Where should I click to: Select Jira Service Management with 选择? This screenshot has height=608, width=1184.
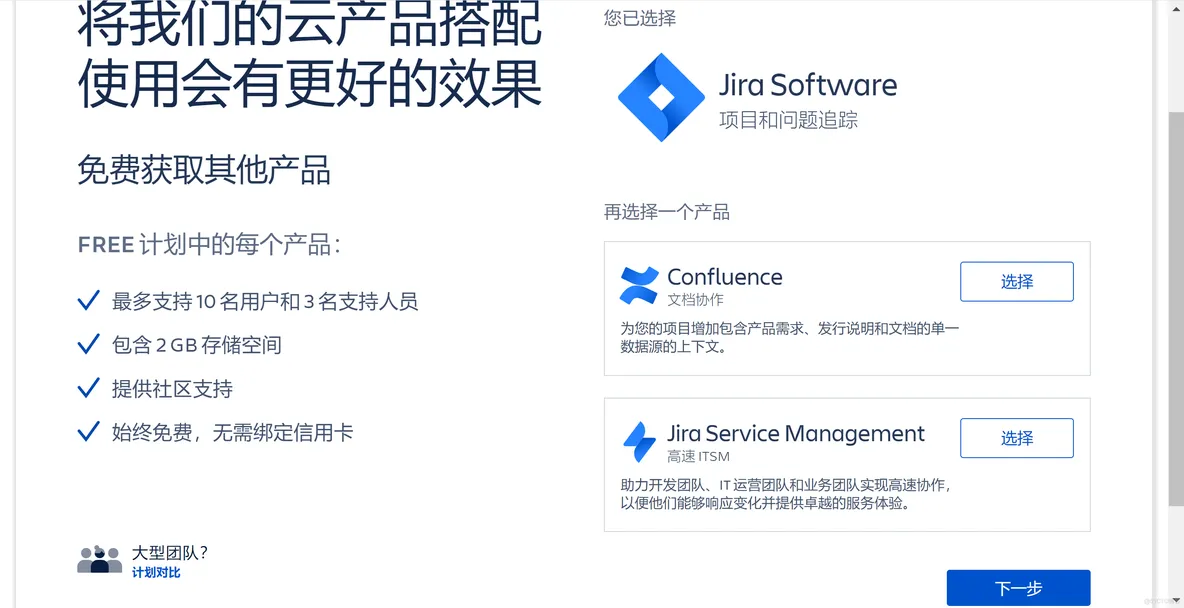[x=1016, y=438]
